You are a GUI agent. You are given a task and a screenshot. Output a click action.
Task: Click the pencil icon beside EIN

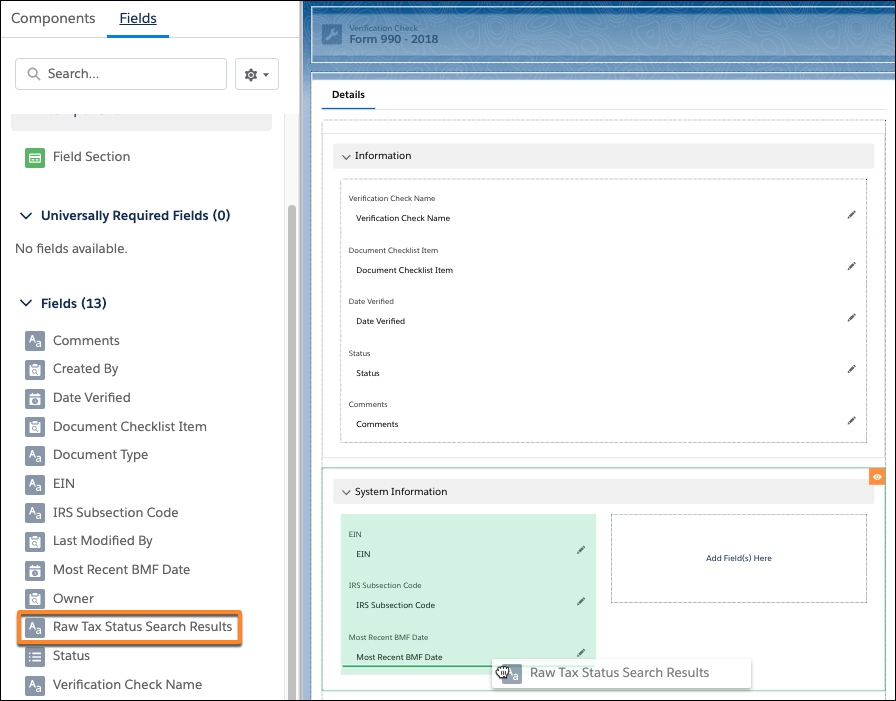581,550
